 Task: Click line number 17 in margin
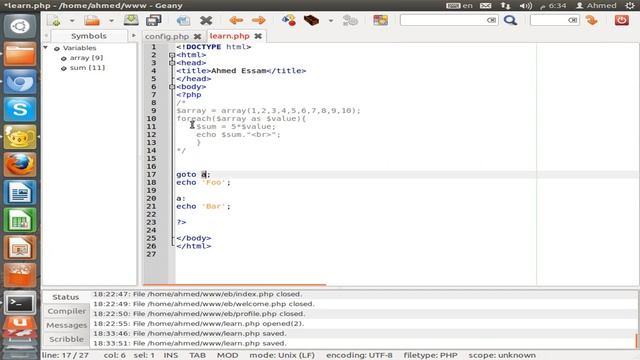[151, 174]
